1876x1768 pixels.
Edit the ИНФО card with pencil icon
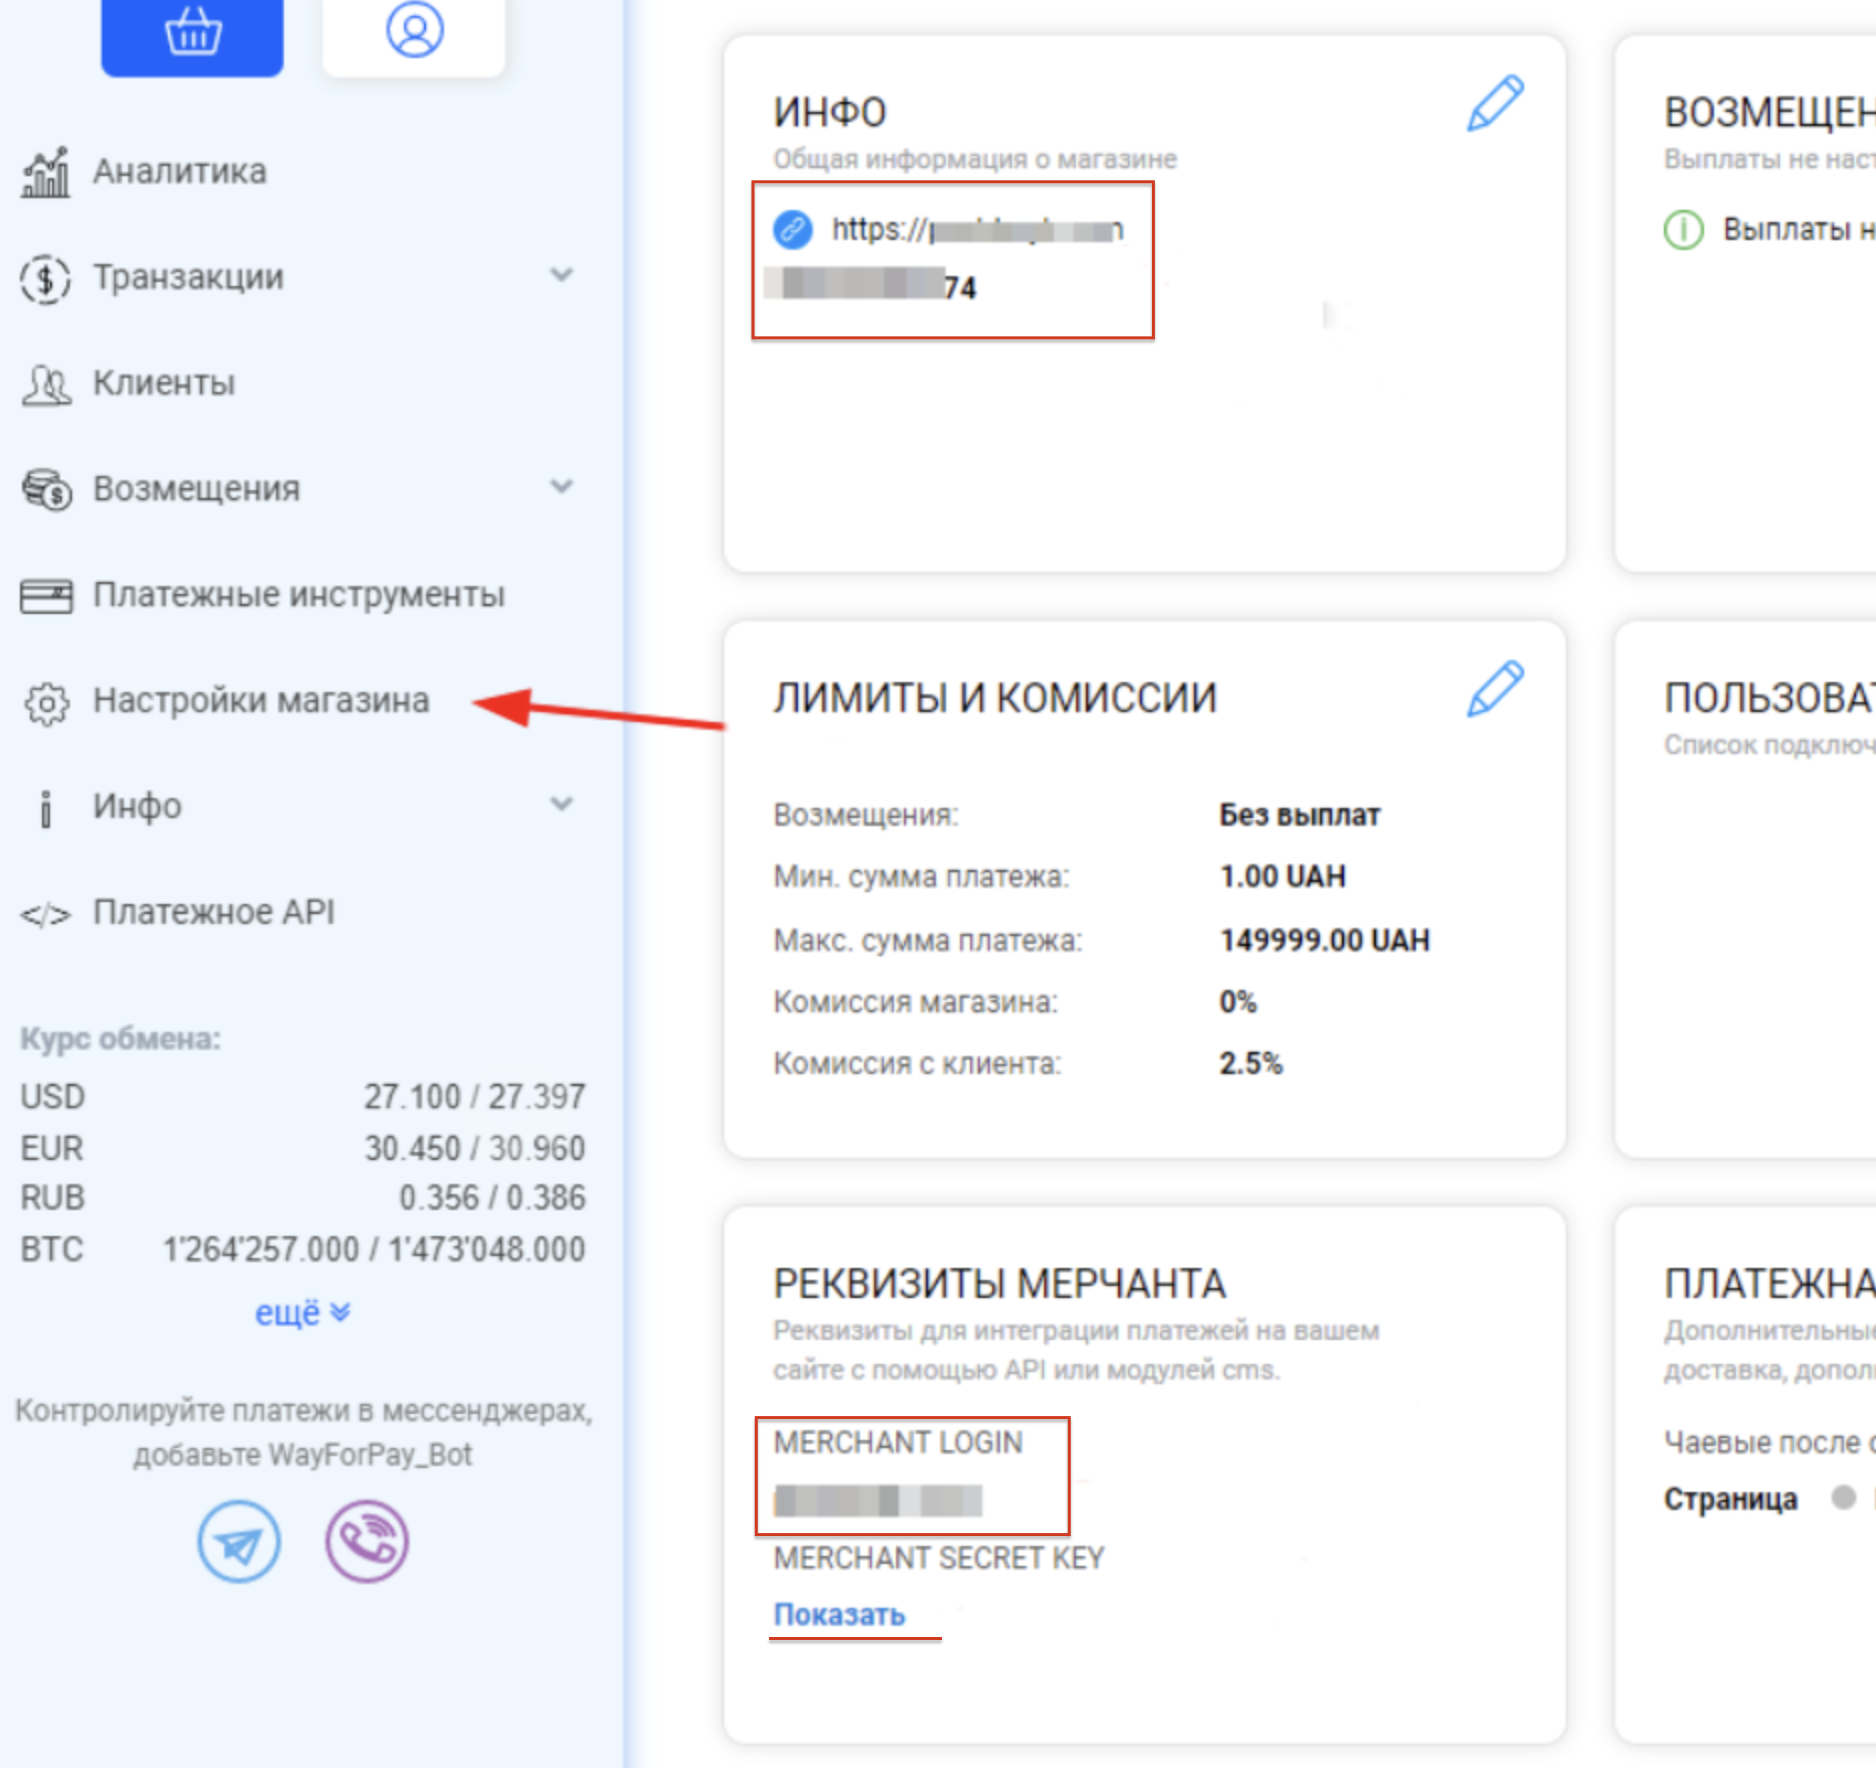(x=1494, y=103)
